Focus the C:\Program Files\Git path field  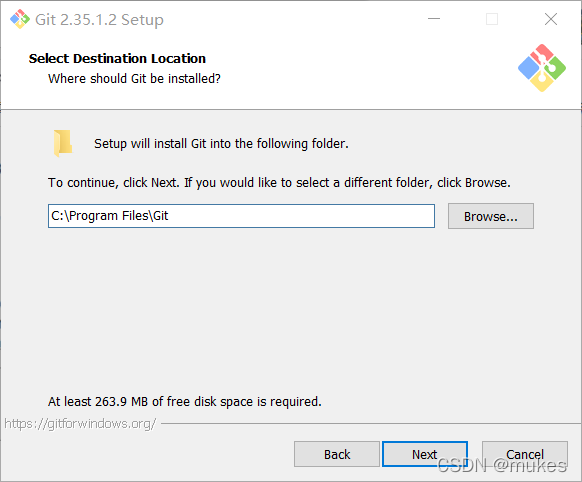click(241, 216)
